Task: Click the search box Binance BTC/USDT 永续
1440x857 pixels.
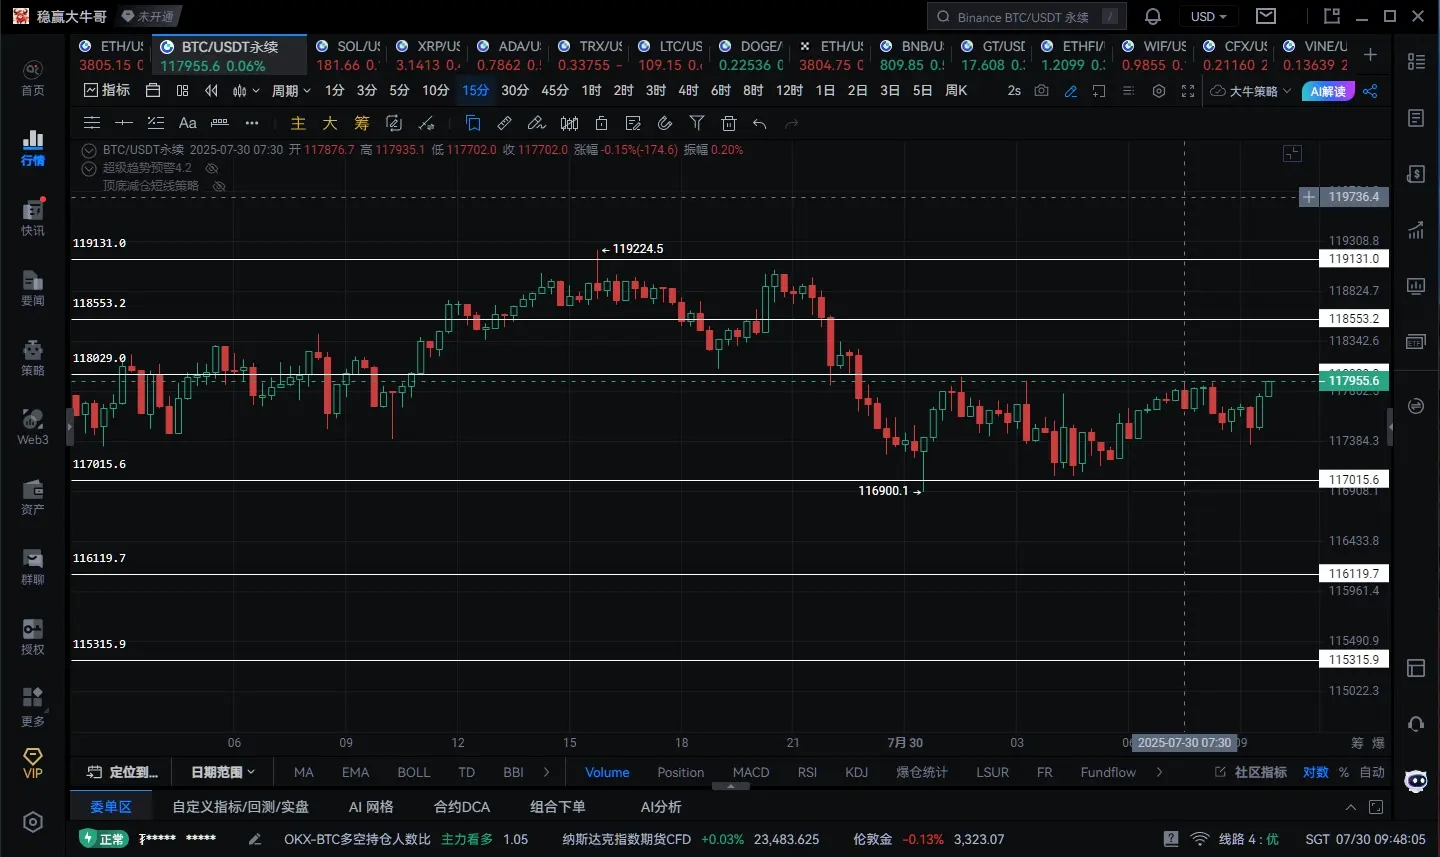Action: click(1027, 16)
